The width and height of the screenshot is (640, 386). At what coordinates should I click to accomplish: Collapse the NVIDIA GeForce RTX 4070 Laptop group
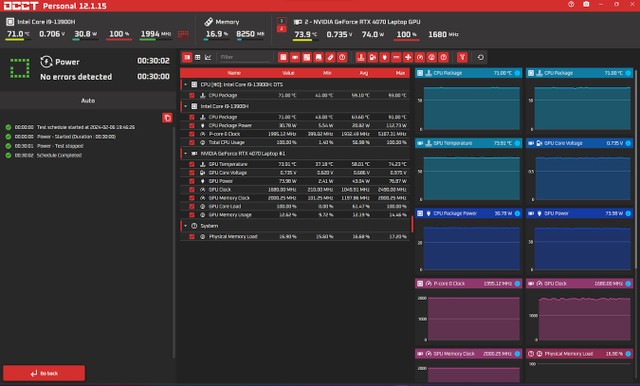(185, 153)
